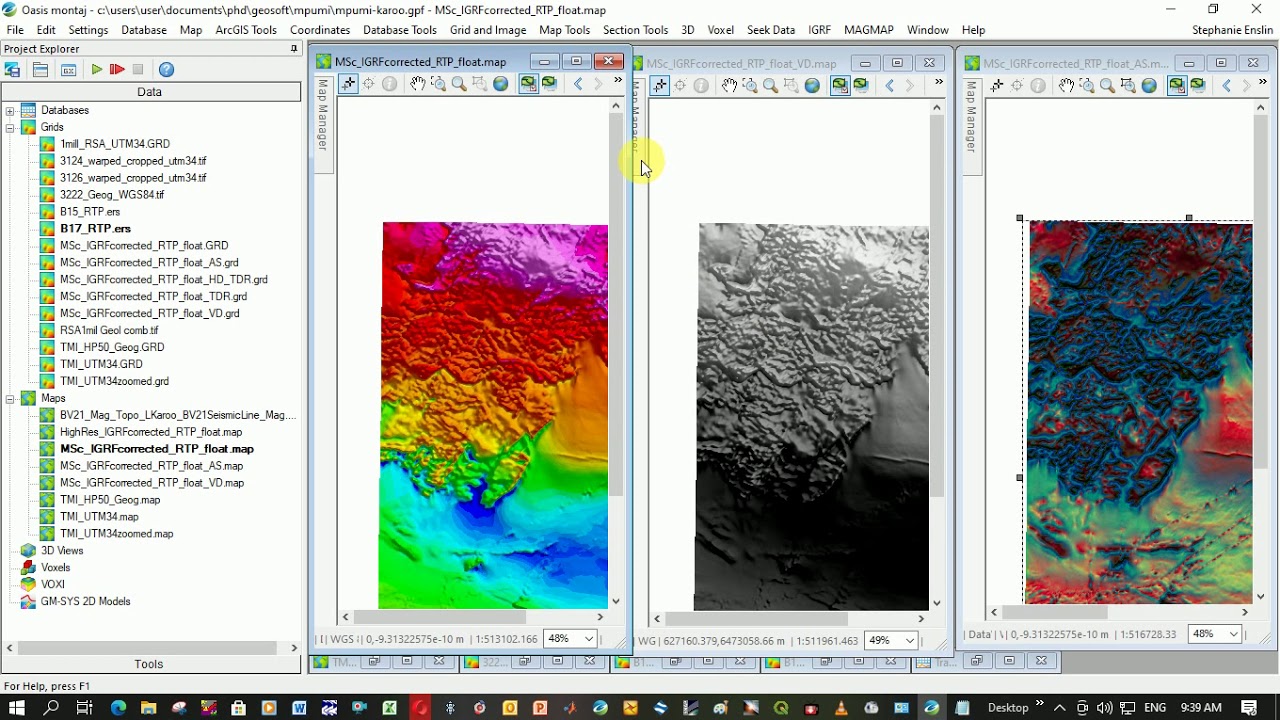Open the notification center in the taskbar
1280x720 pixels.
[x=1250, y=708]
